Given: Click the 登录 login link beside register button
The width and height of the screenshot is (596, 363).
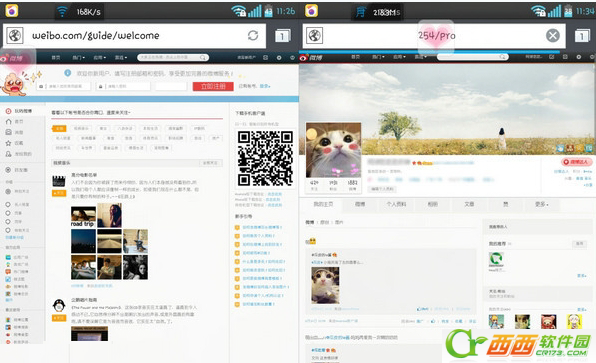Looking at the screenshot, I should [265, 86].
